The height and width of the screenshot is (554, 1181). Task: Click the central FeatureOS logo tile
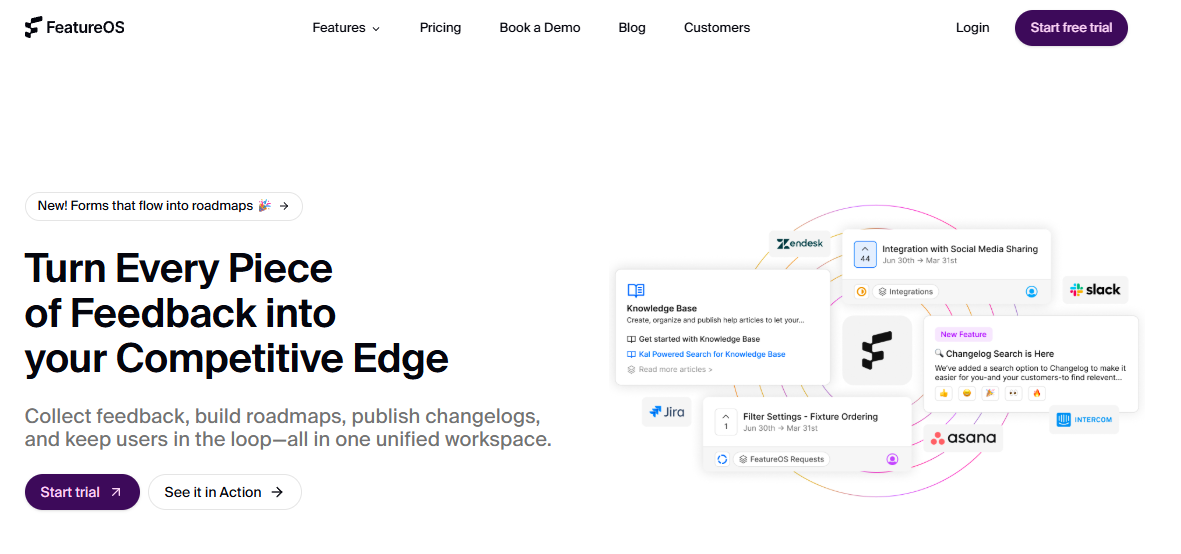click(877, 350)
